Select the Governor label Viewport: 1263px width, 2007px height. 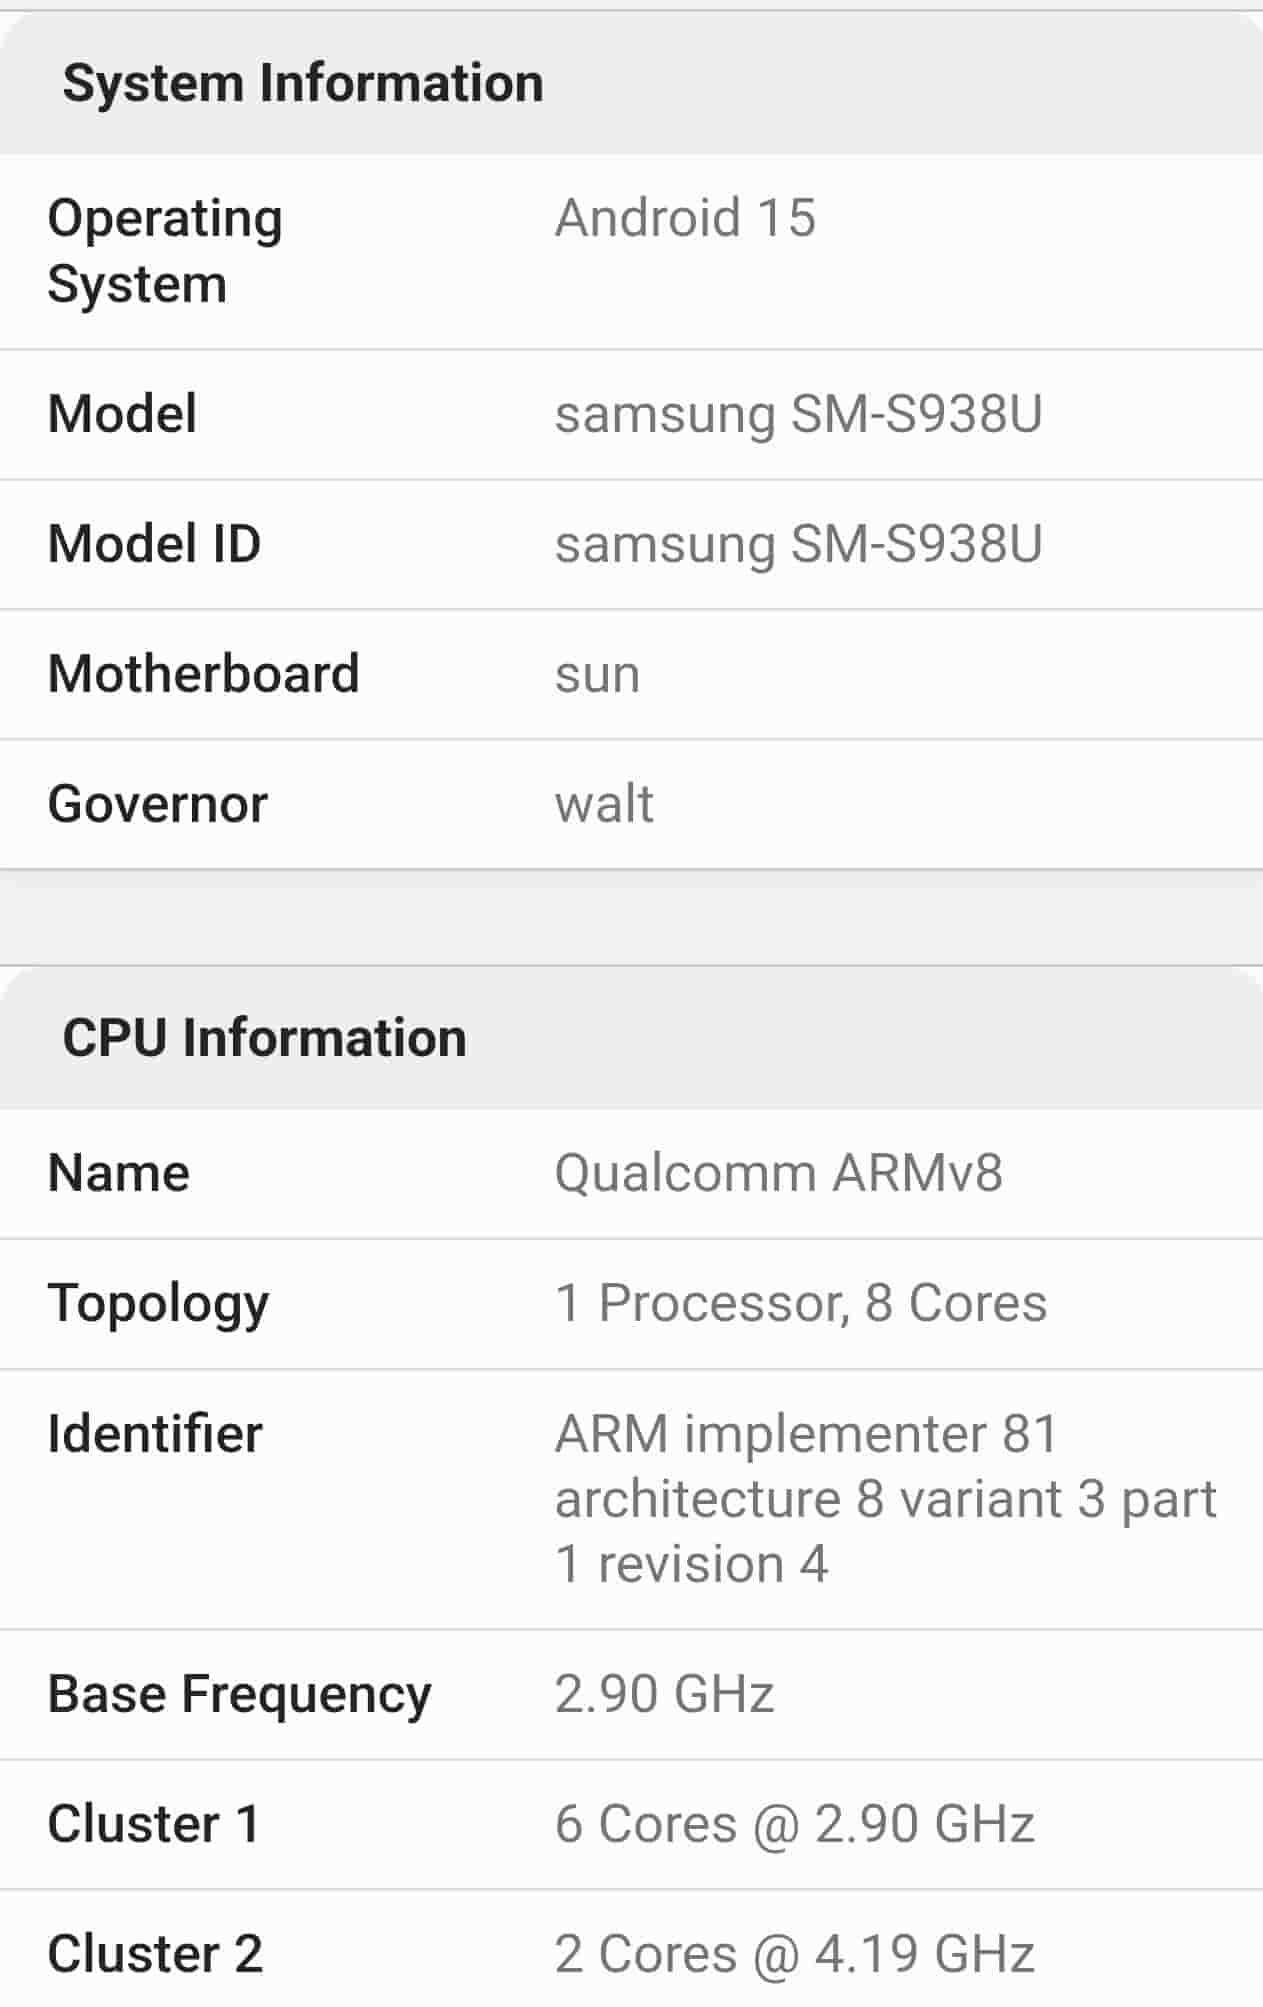(x=157, y=804)
